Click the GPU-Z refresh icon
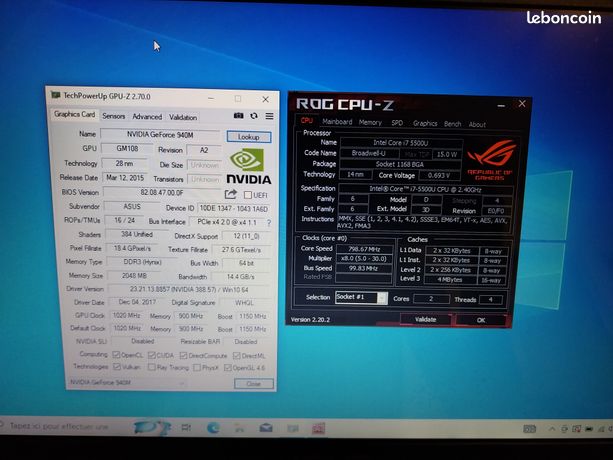The image size is (613, 460). pos(254,116)
